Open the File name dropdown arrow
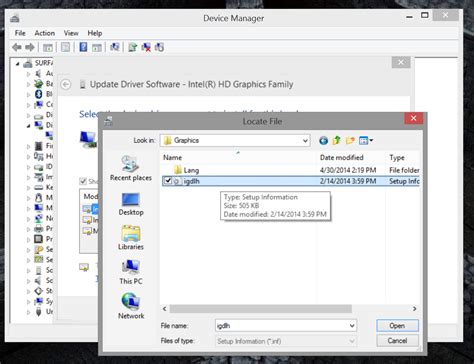474x364 pixels. (352, 326)
